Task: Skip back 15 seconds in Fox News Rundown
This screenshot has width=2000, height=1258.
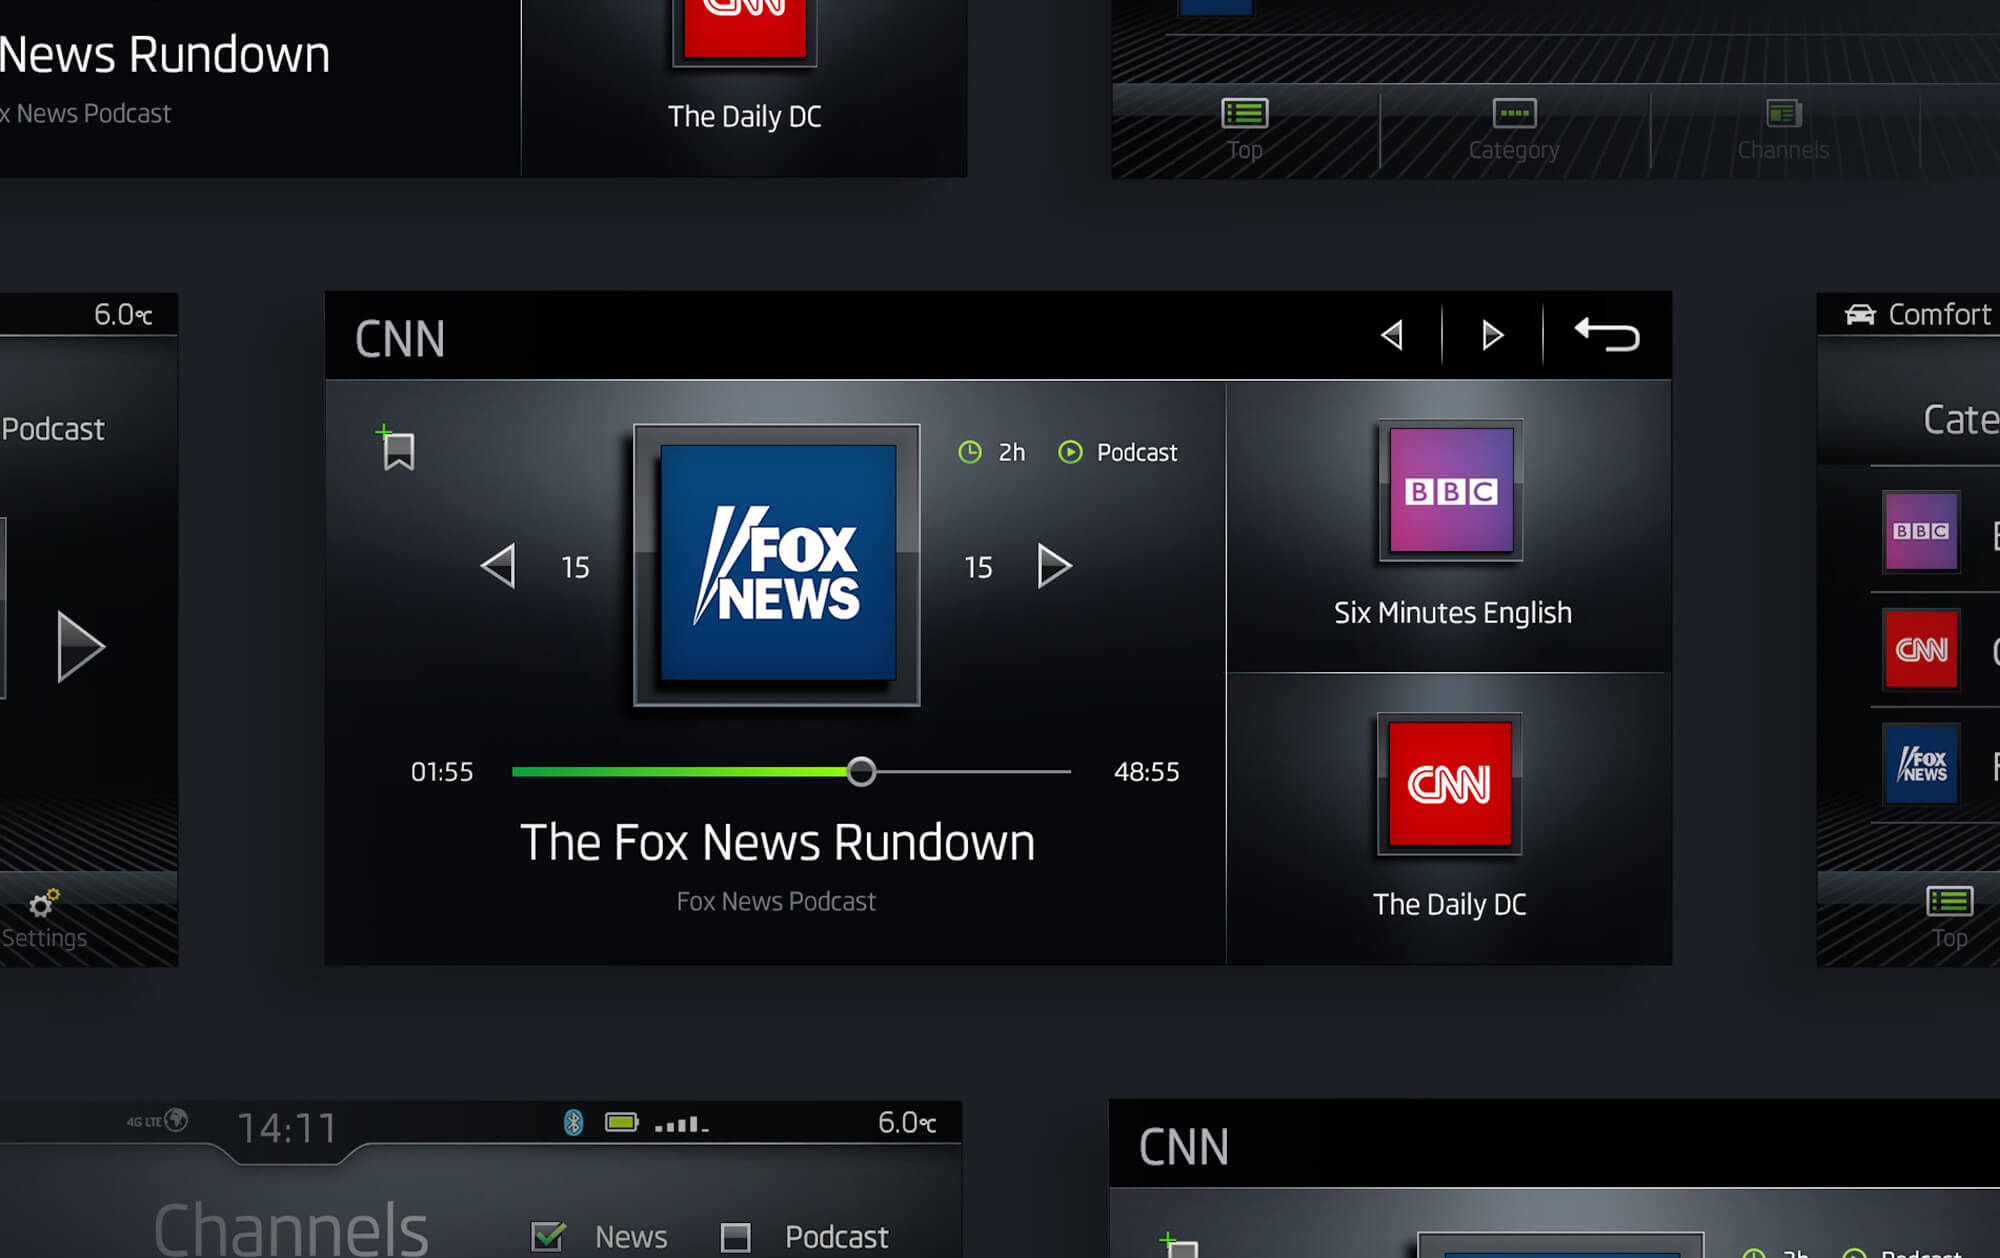Action: tap(498, 567)
